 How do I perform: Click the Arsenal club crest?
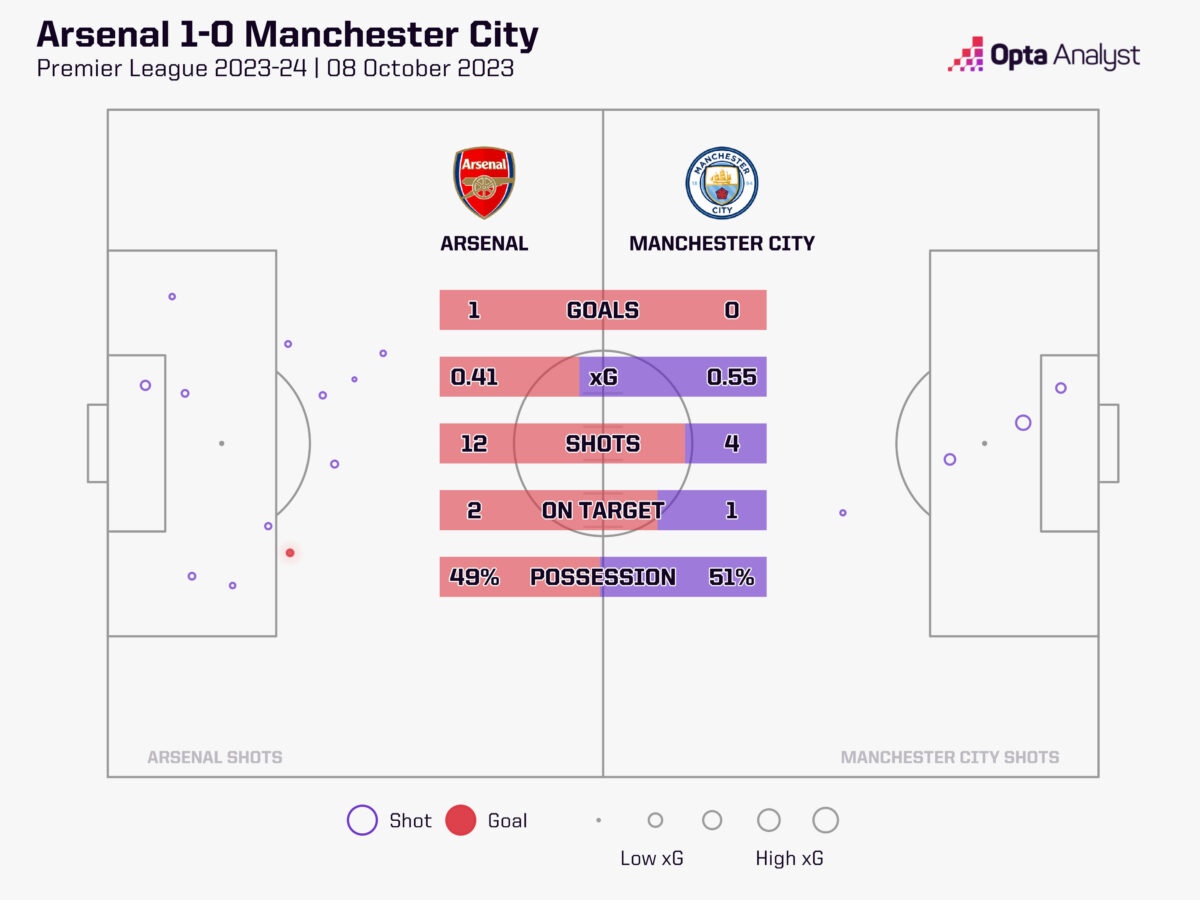[484, 183]
